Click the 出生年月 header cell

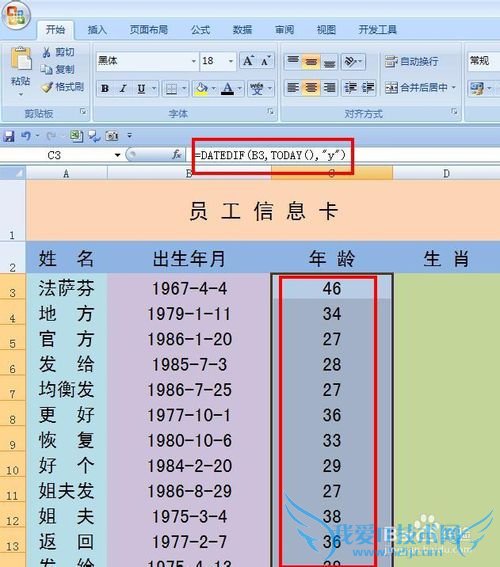tap(189, 258)
